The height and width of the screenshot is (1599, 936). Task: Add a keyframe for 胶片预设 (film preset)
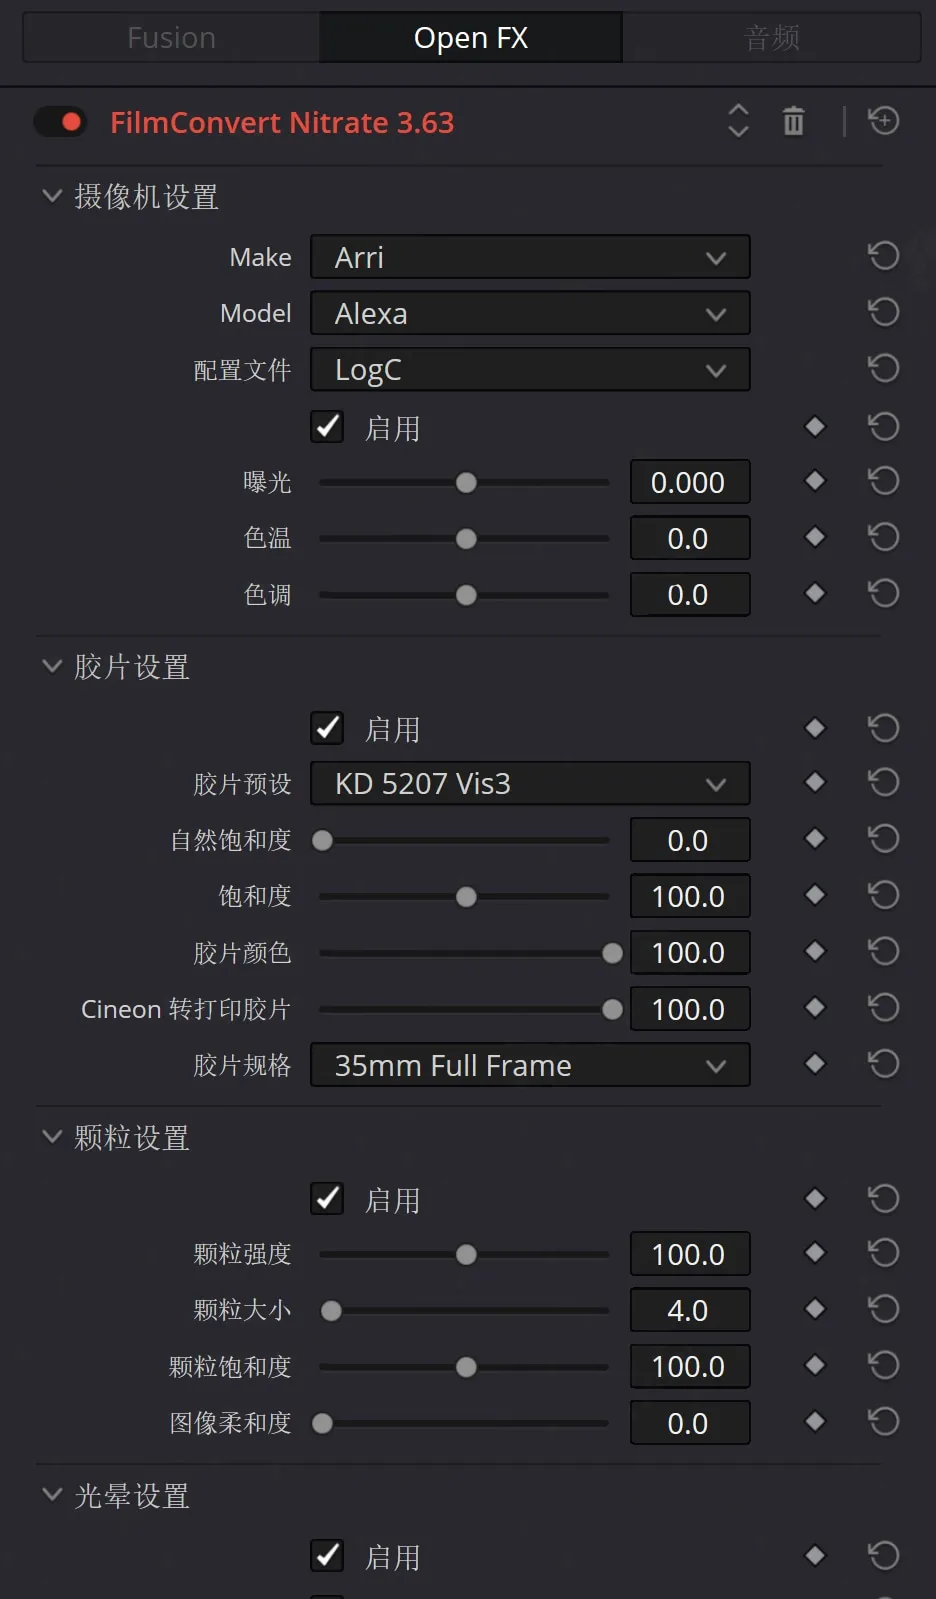(x=815, y=782)
